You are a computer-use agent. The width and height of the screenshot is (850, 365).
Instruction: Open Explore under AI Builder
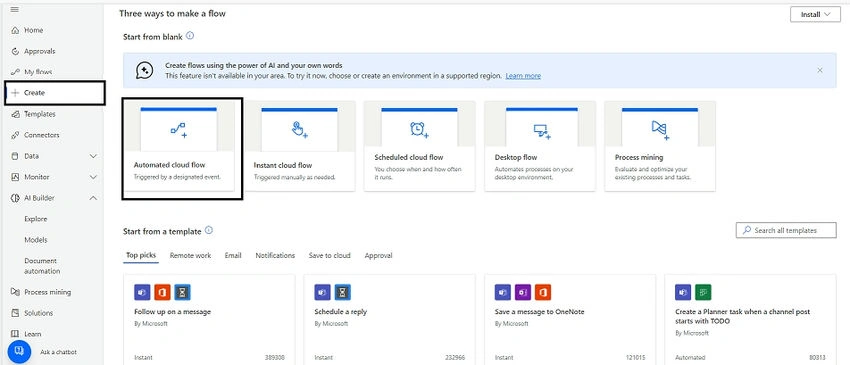(x=36, y=219)
